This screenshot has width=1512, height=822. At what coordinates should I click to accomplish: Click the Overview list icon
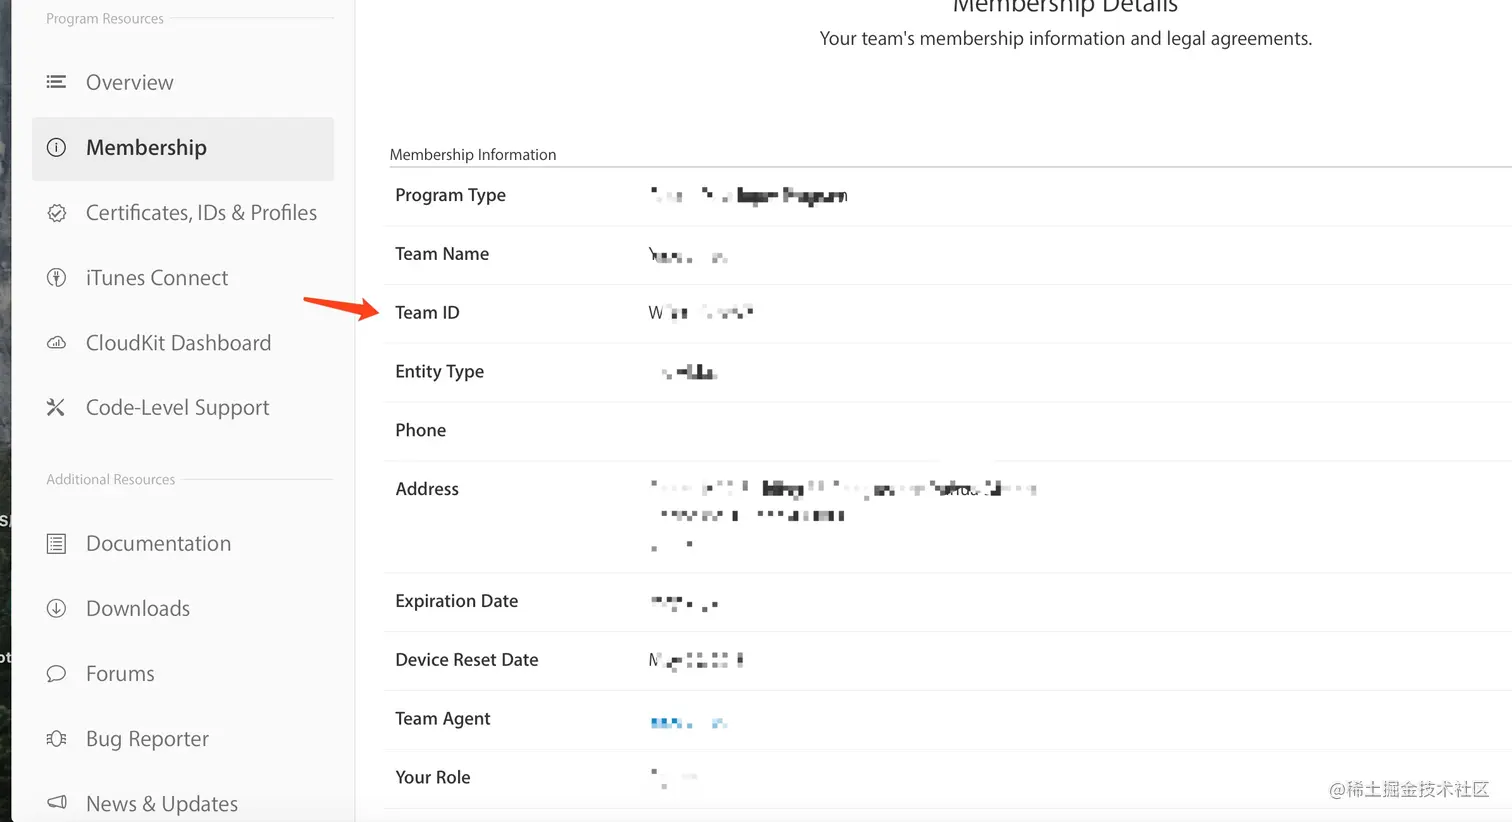[58, 82]
